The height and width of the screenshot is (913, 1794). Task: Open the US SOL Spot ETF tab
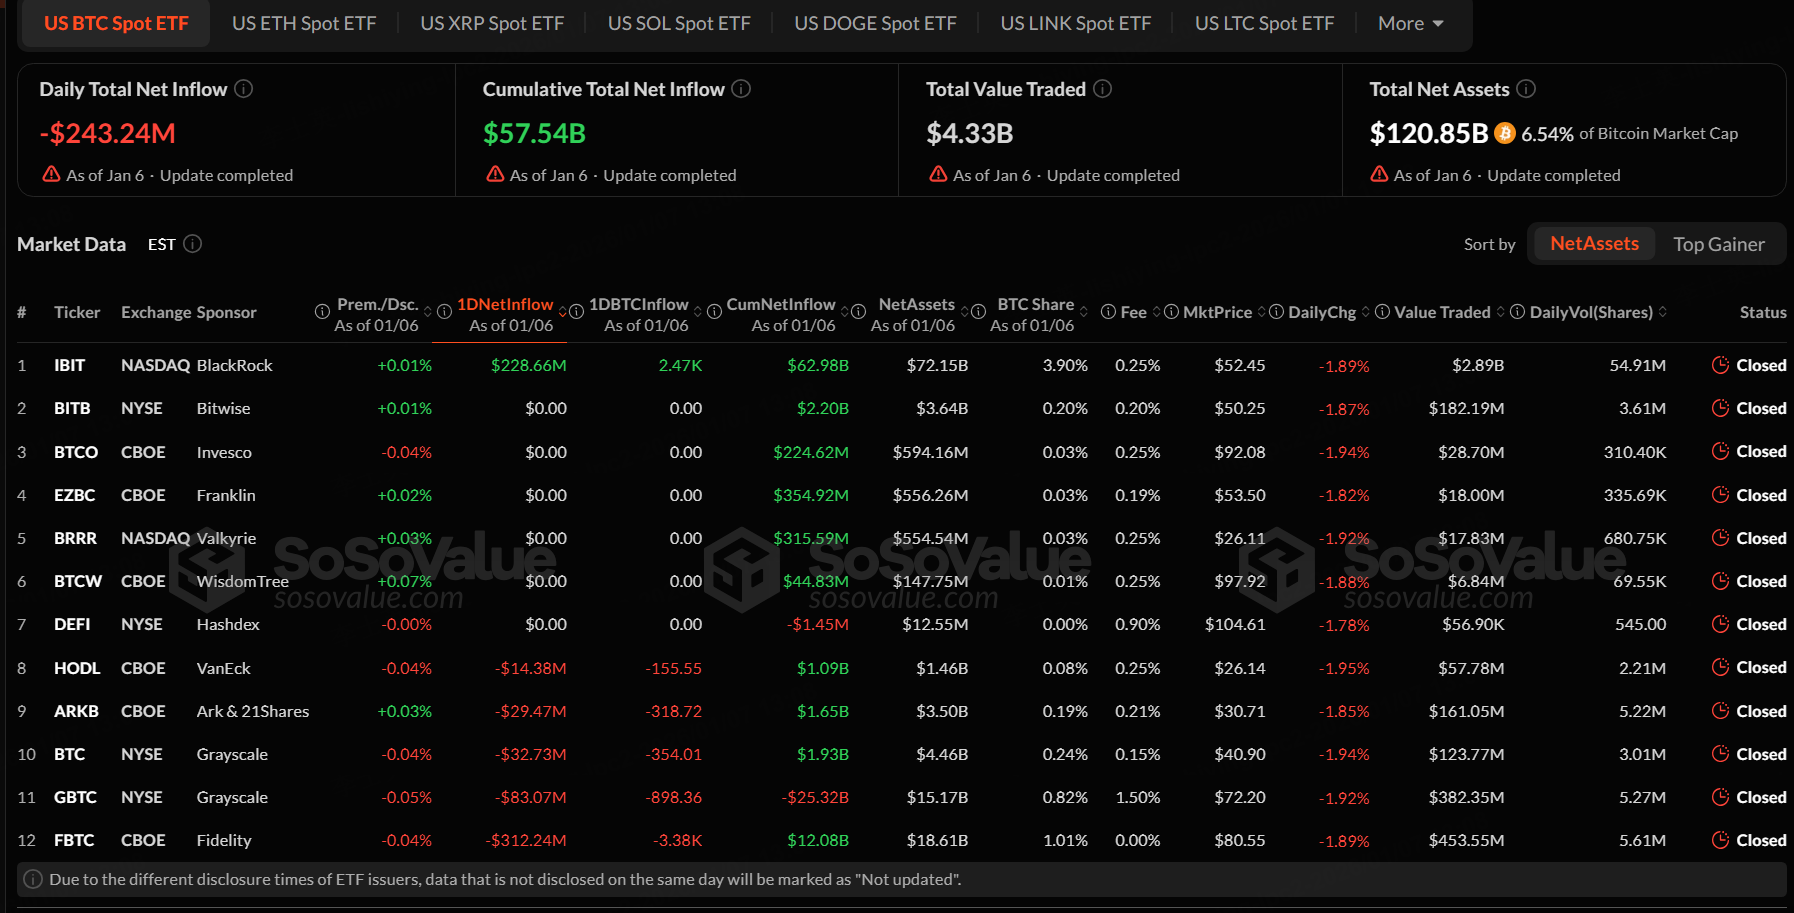coord(679,23)
